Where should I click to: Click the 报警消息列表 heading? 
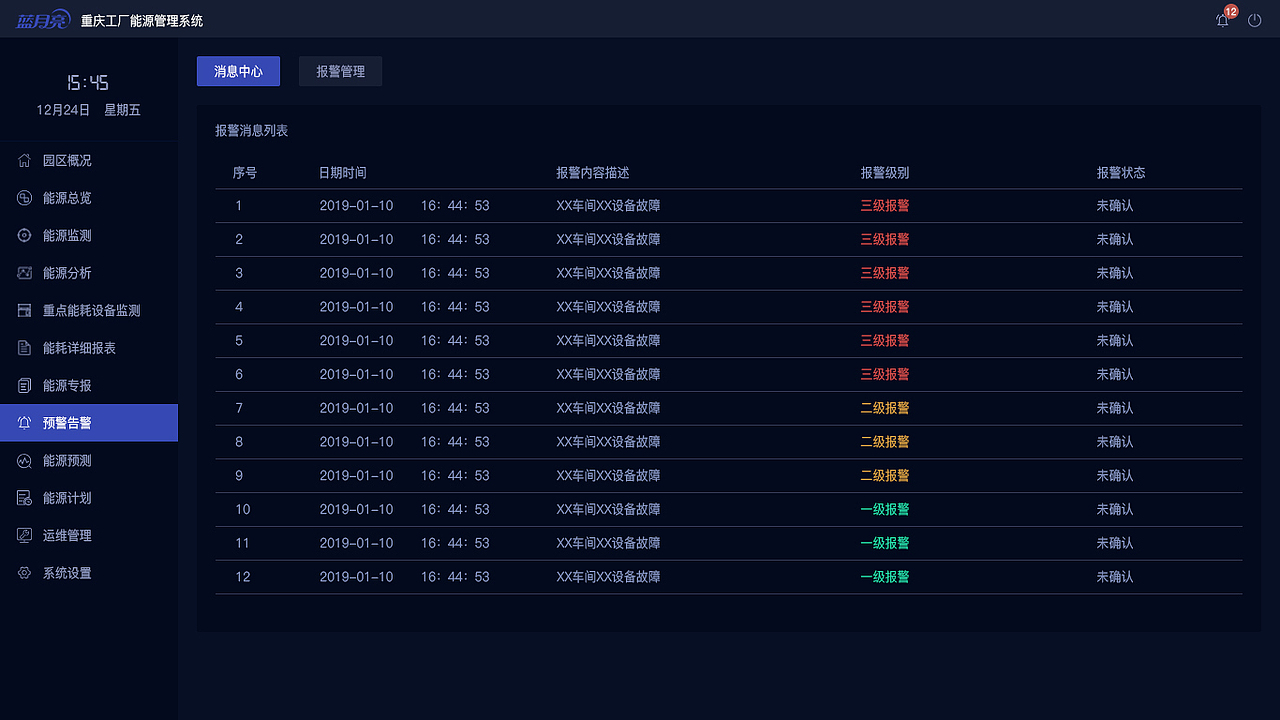[252, 131]
